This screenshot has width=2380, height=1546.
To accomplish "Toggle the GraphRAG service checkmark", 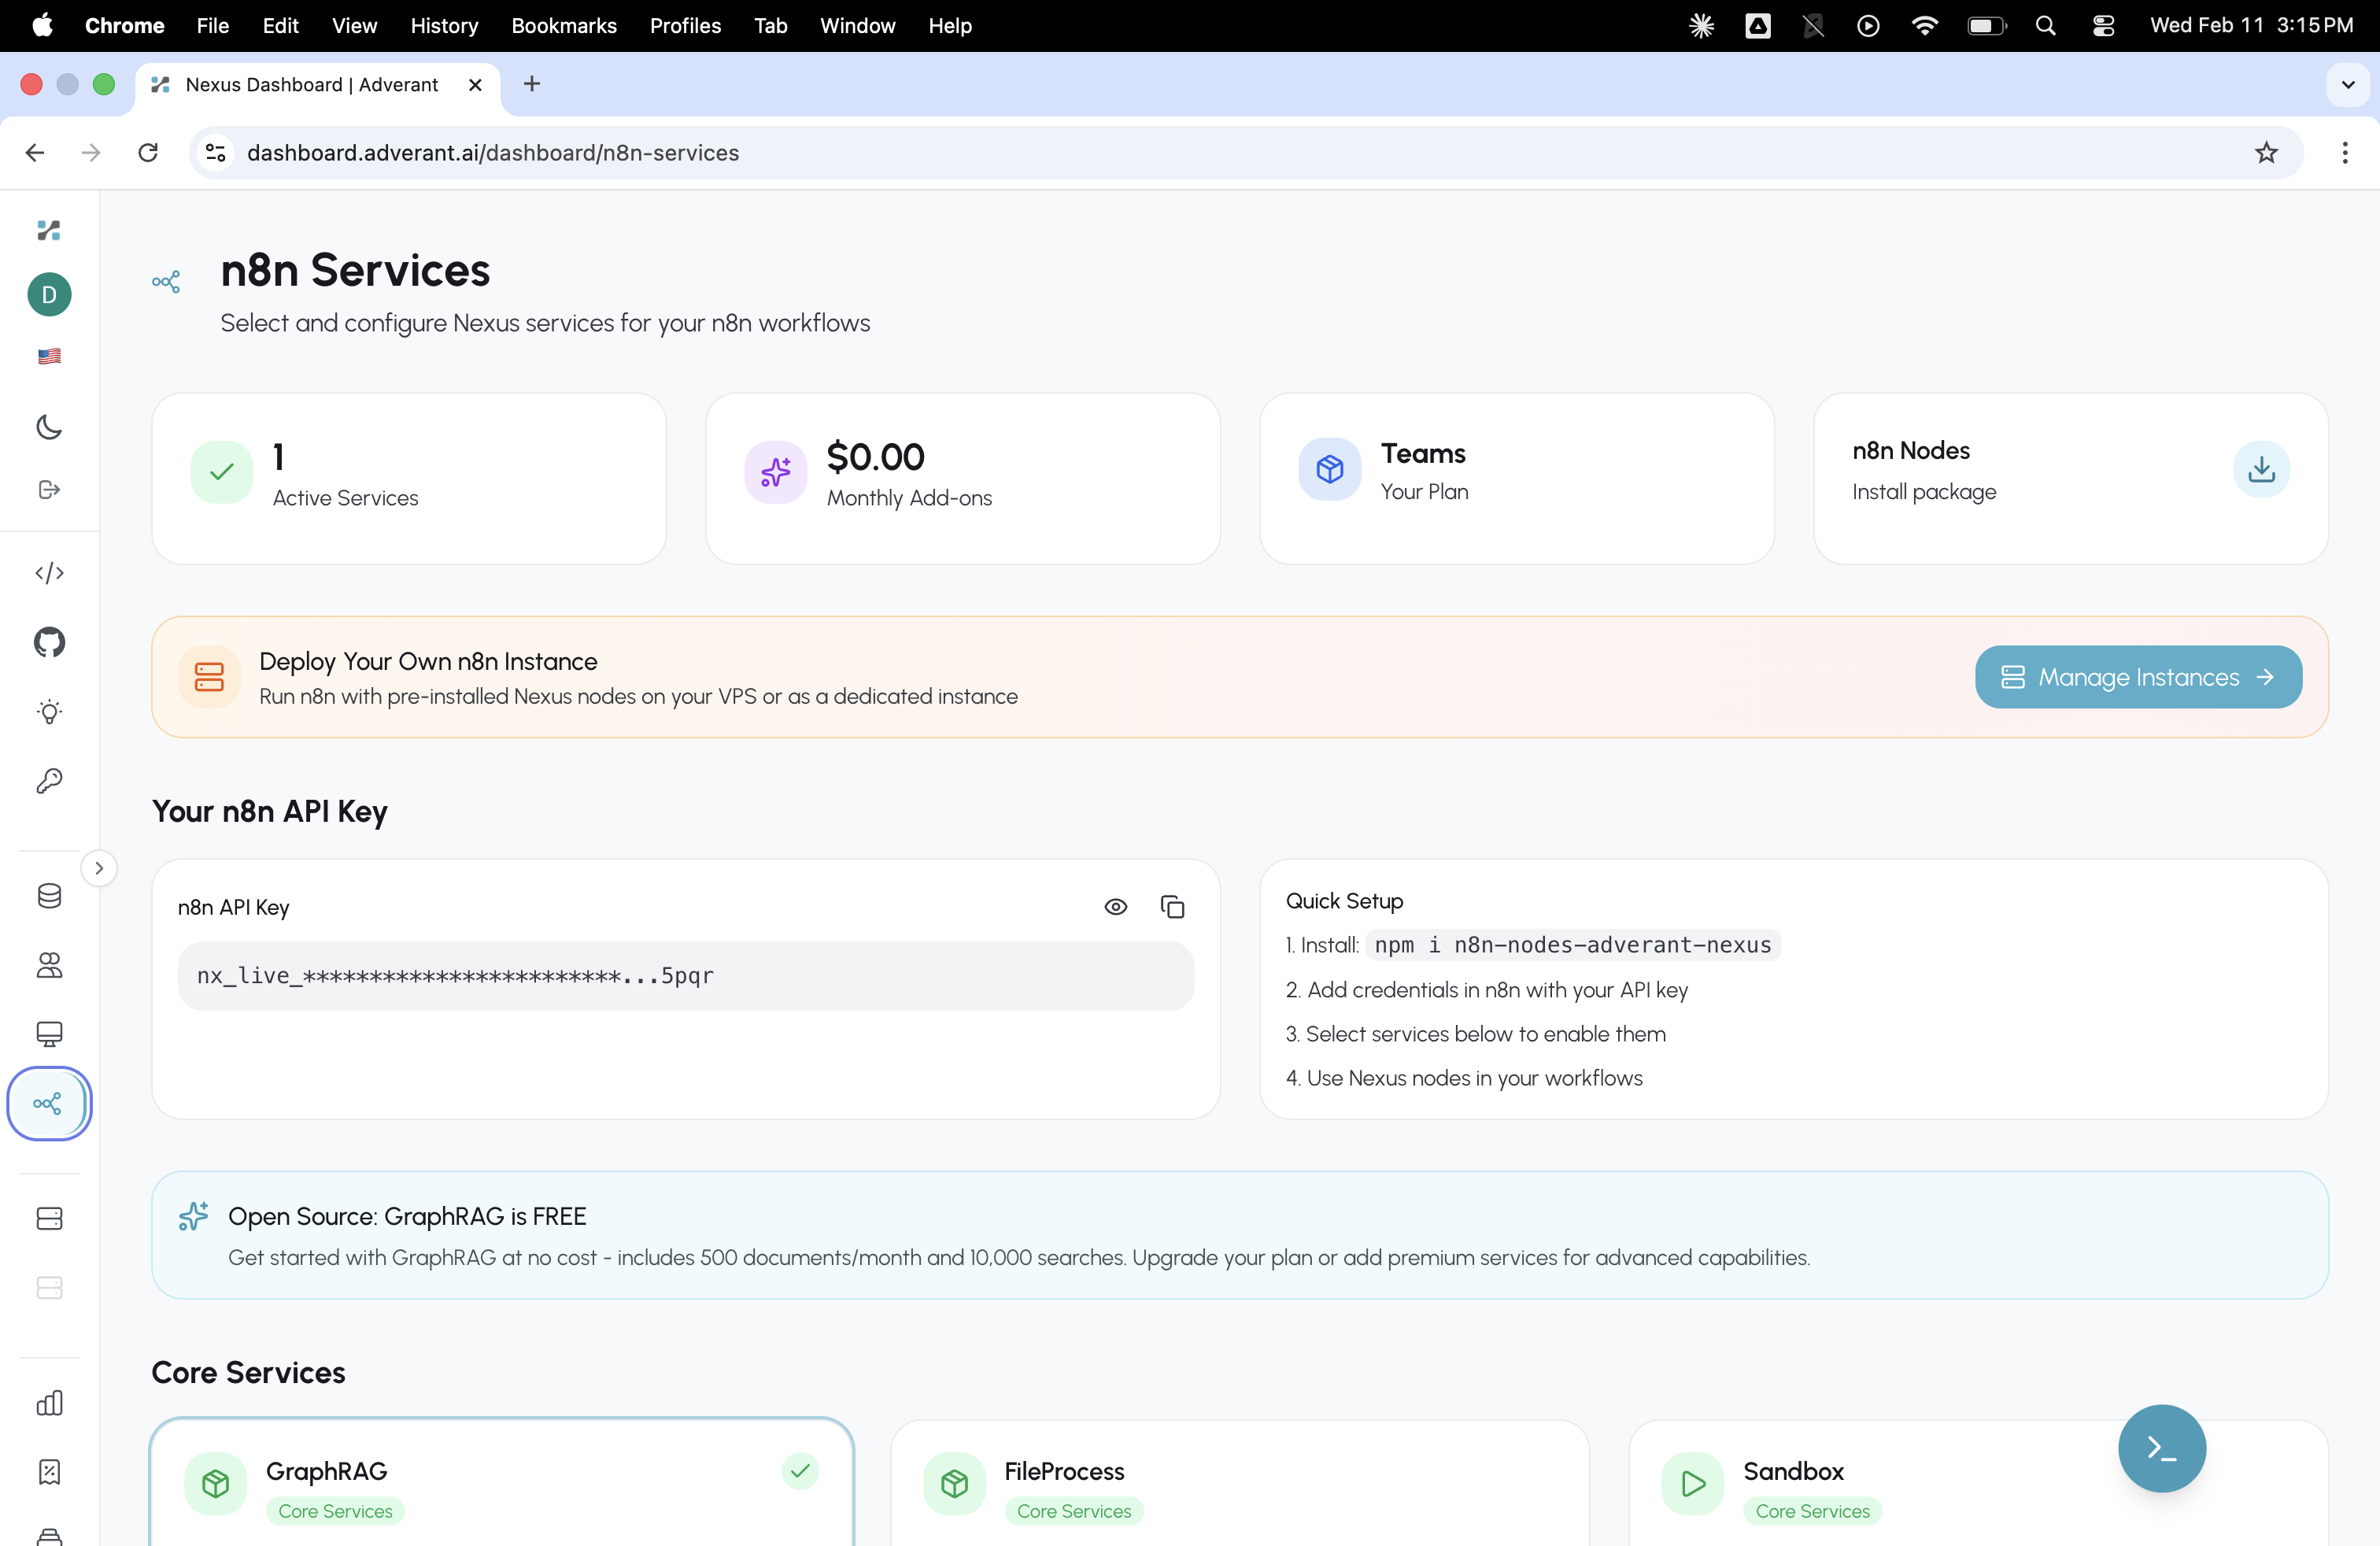I will point(800,1472).
